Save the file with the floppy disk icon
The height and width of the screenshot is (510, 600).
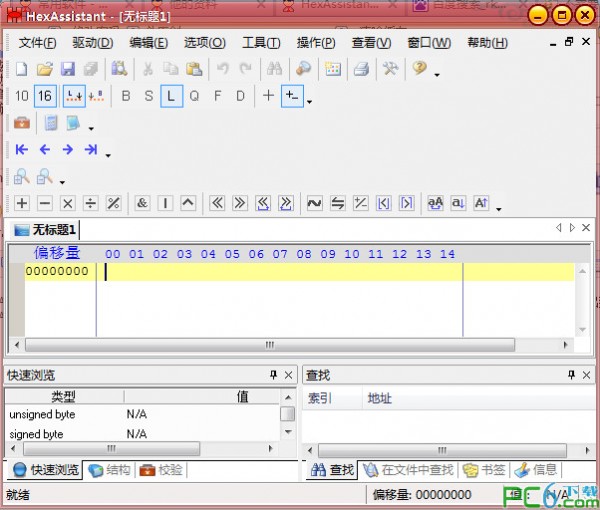coord(68,69)
